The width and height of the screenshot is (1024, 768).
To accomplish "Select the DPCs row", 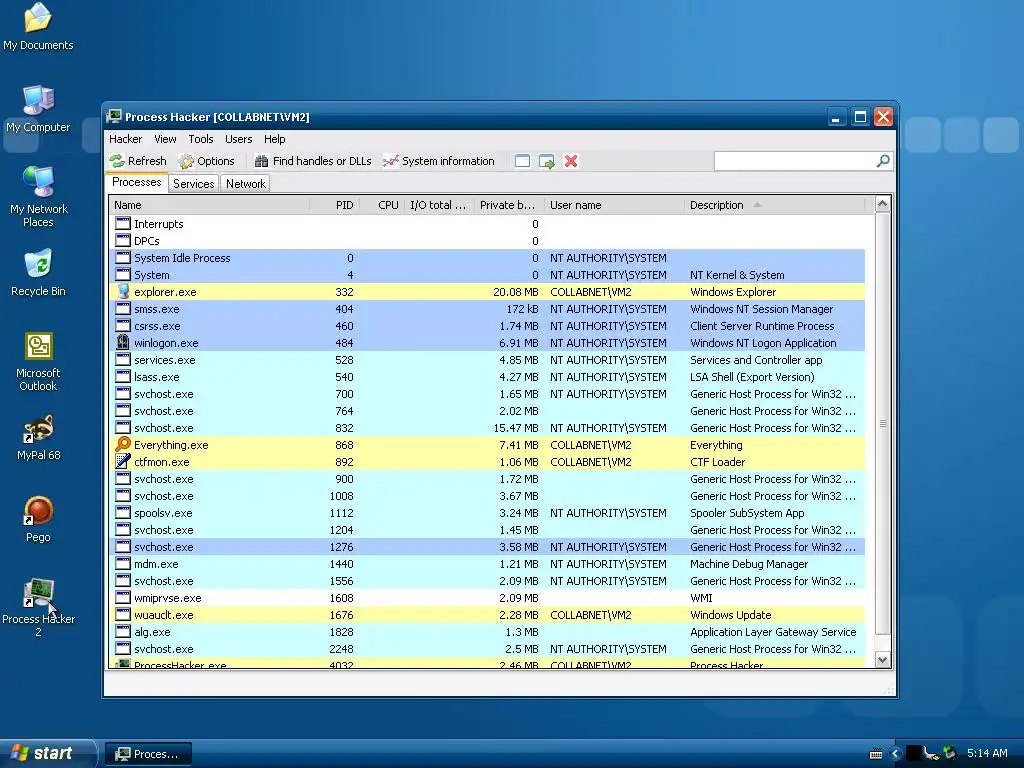I will 487,241.
